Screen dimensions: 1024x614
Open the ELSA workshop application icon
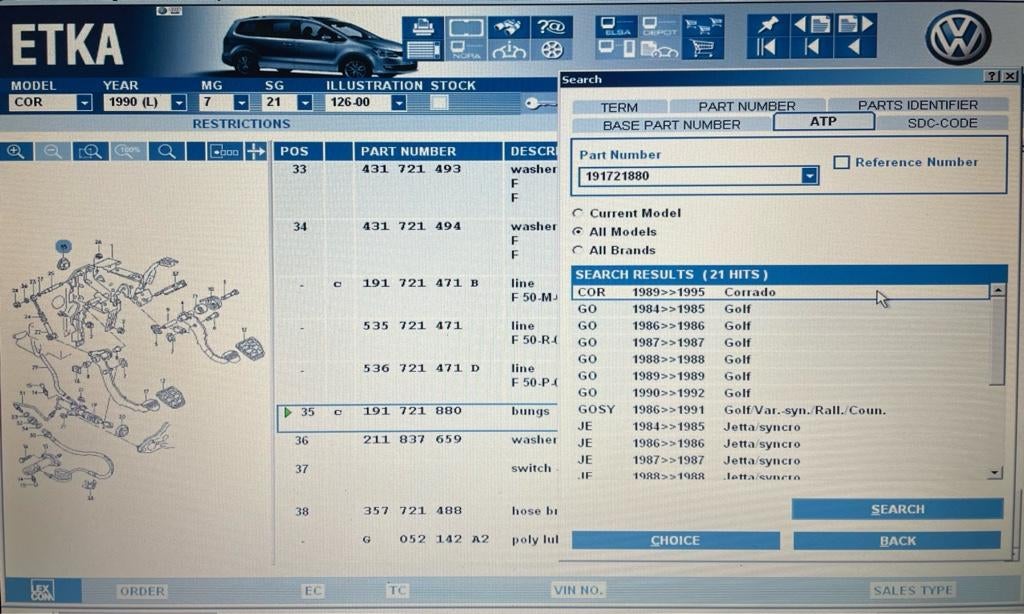615,25
